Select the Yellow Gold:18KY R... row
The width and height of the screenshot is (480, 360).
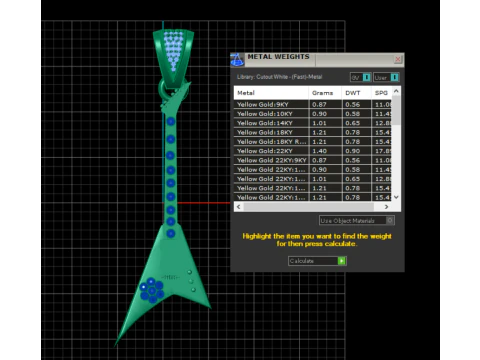[313, 142]
